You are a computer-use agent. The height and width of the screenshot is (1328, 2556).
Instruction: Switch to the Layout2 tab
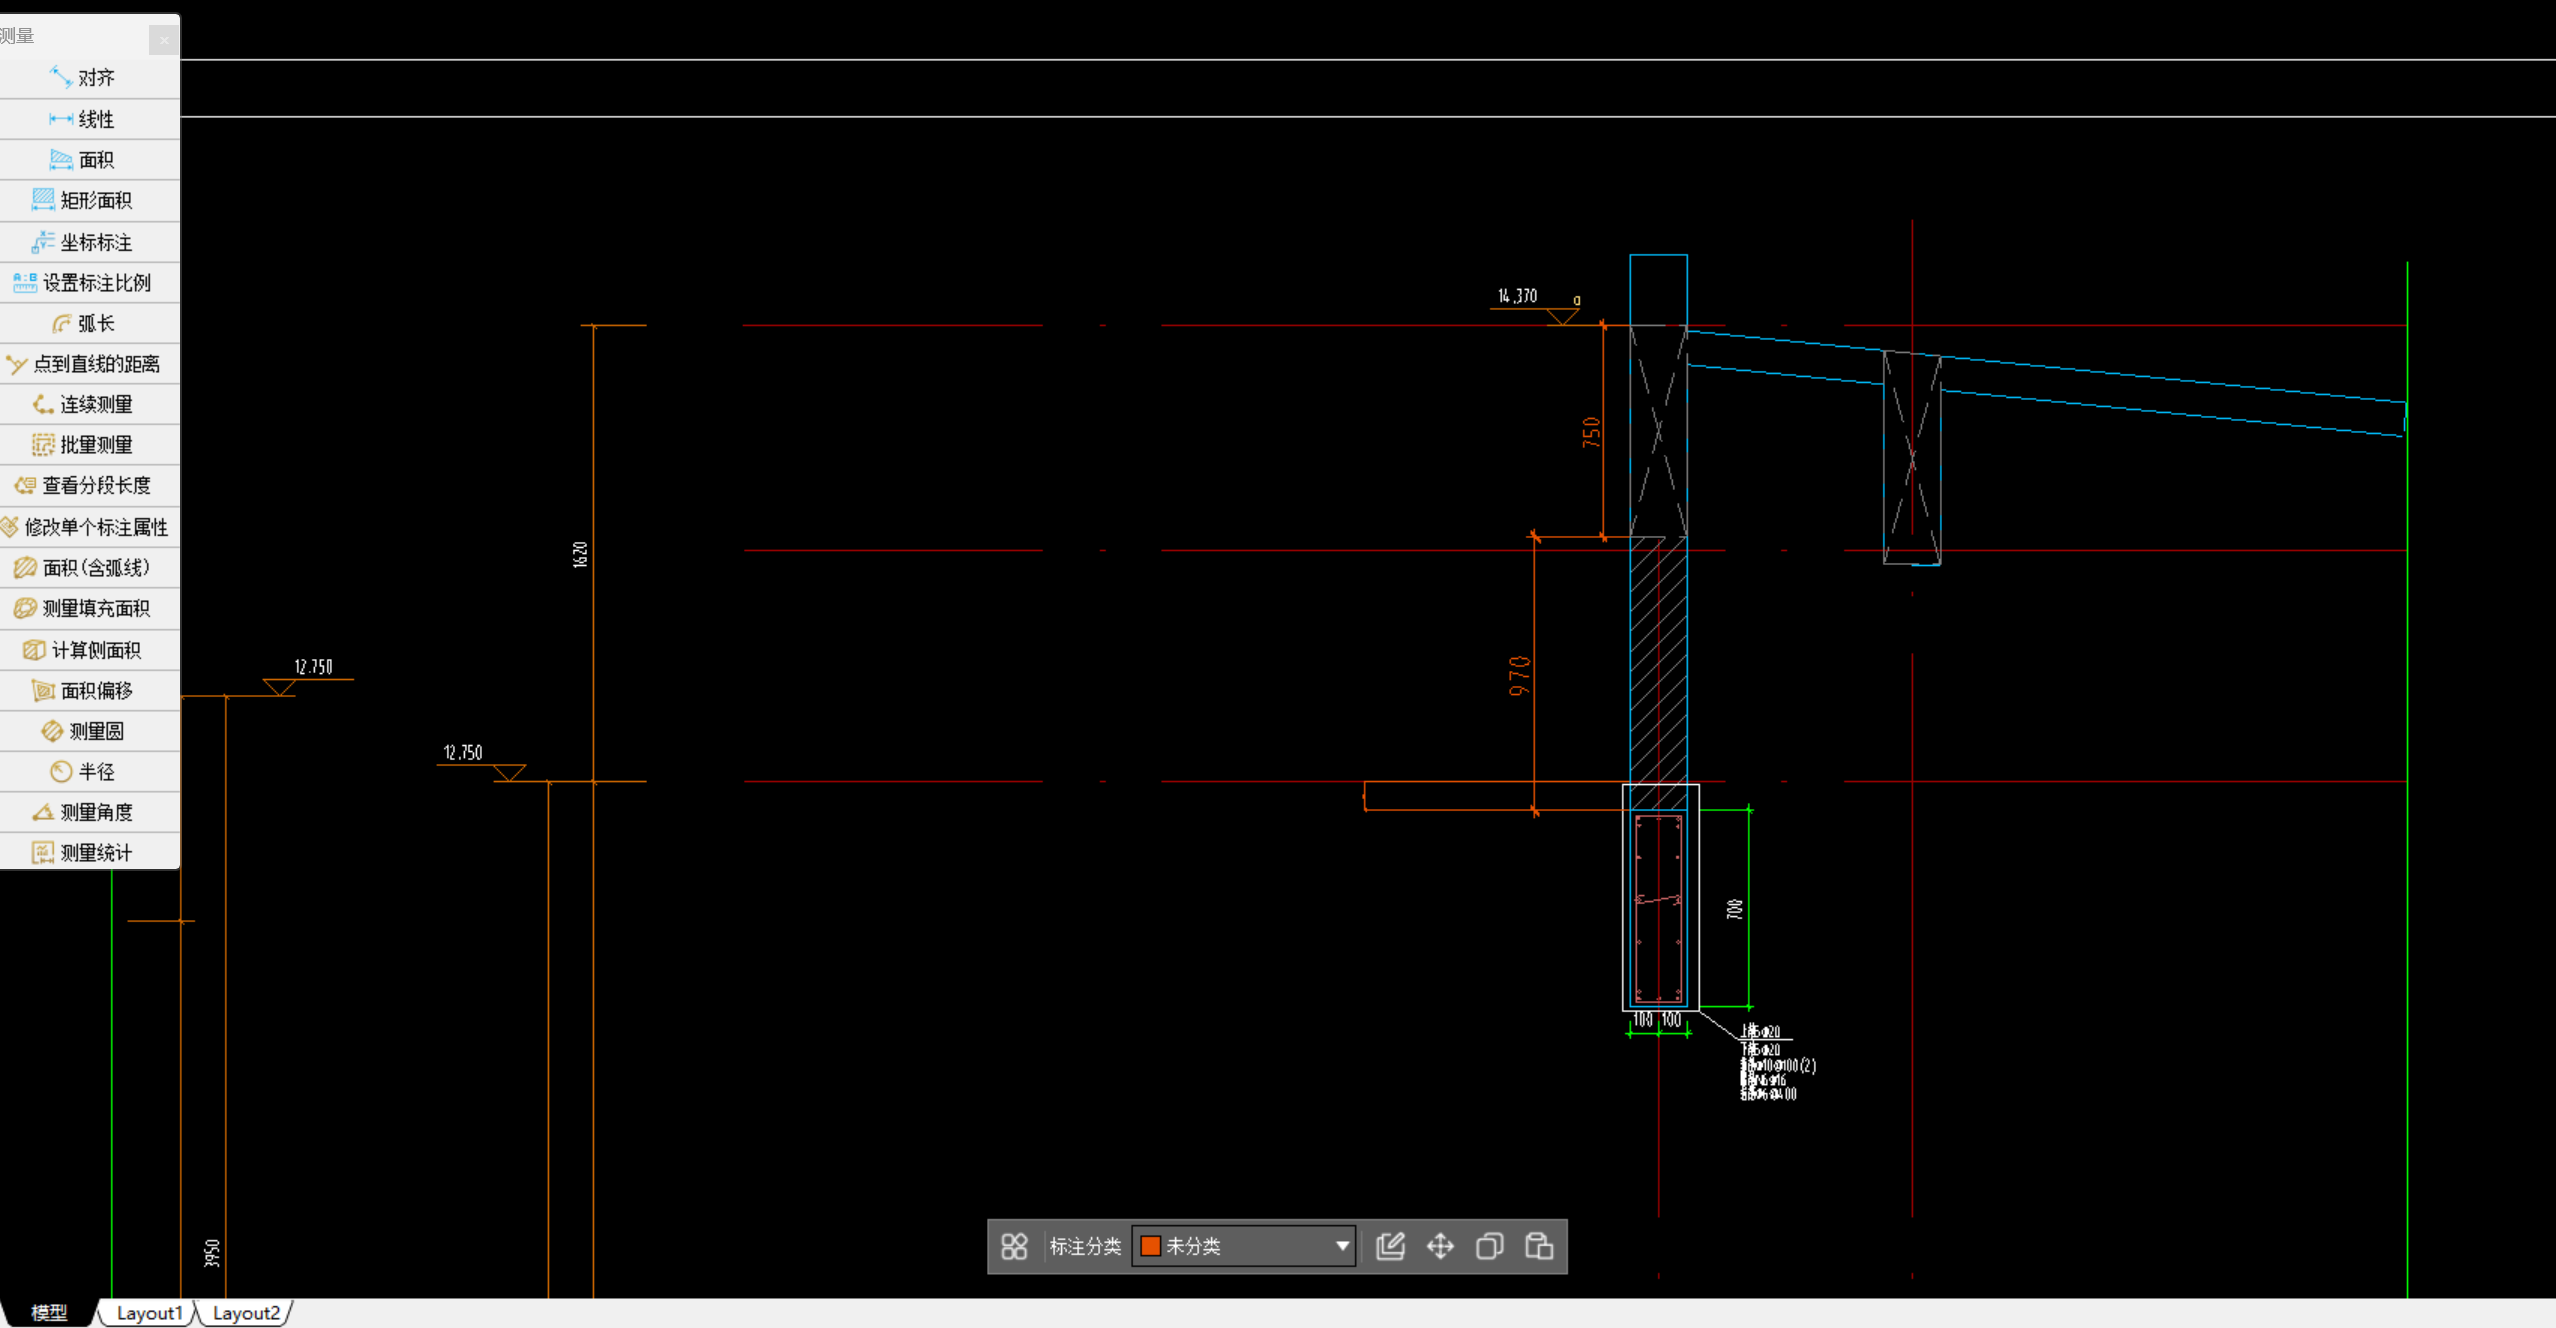246,1313
